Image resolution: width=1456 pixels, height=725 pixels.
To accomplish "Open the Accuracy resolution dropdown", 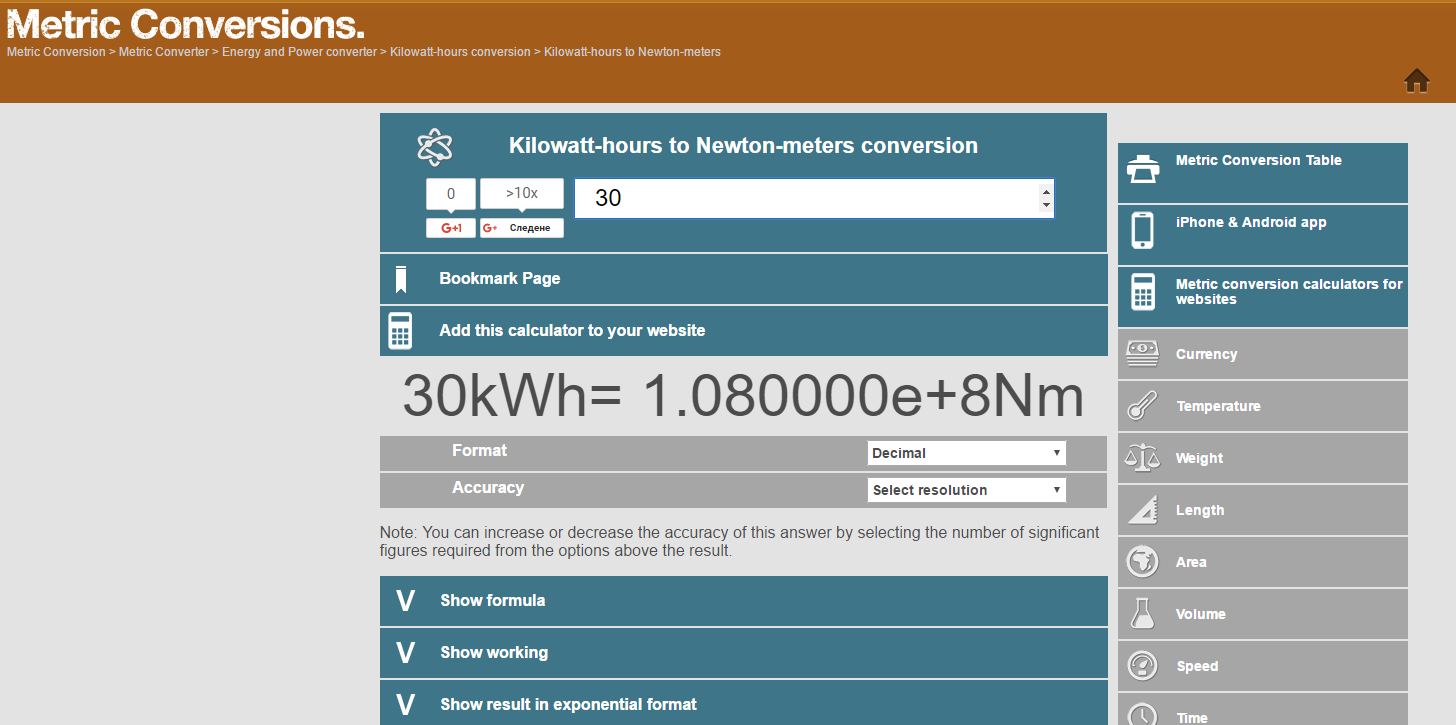I will (966, 489).
